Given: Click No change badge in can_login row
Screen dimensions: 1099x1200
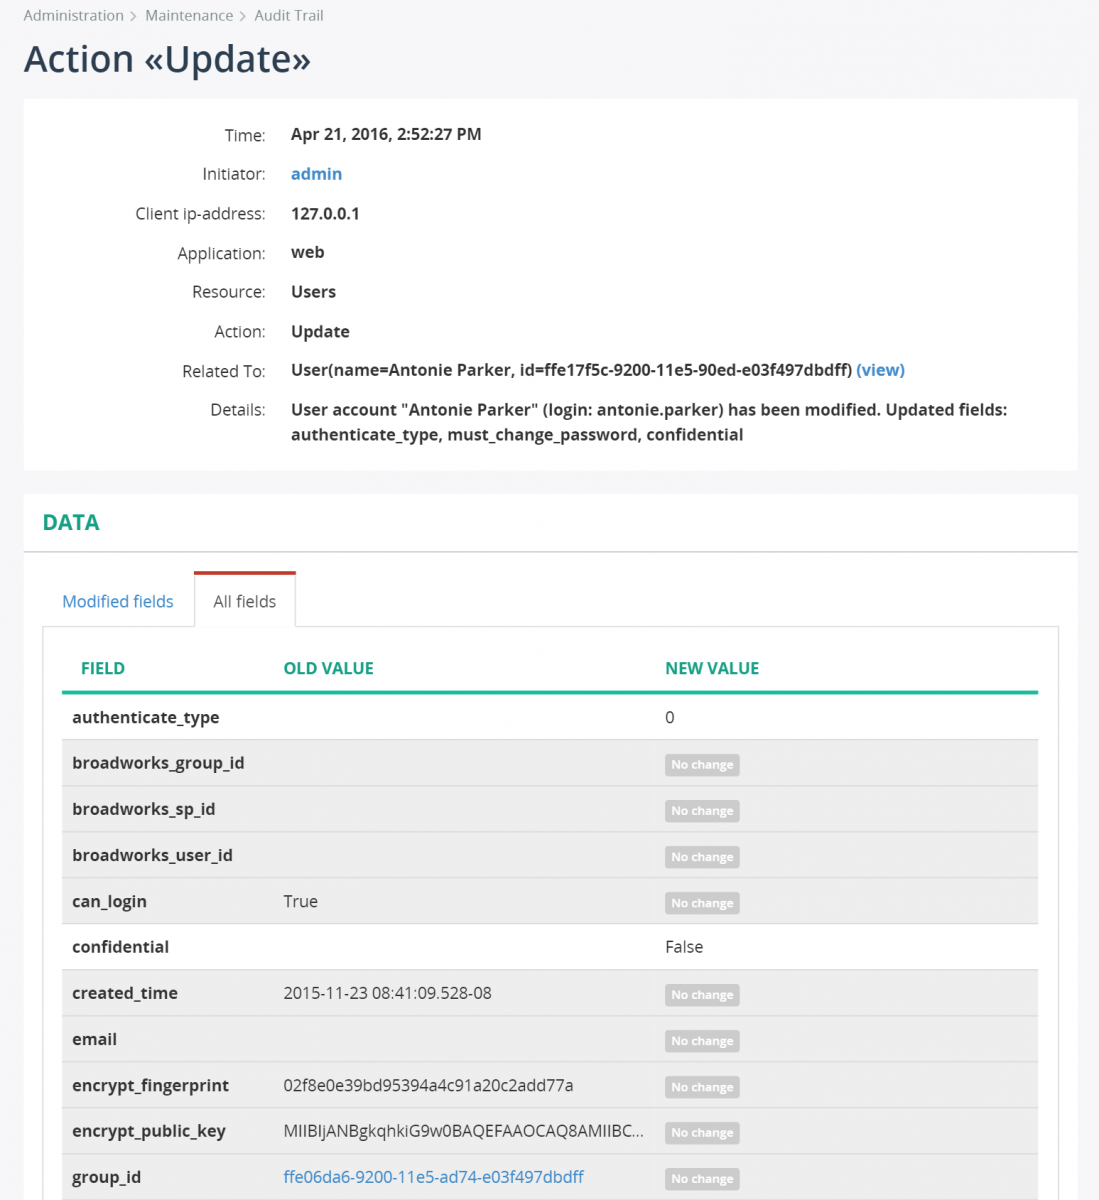Looking at the screenshot, I should (x=702, y=903).
